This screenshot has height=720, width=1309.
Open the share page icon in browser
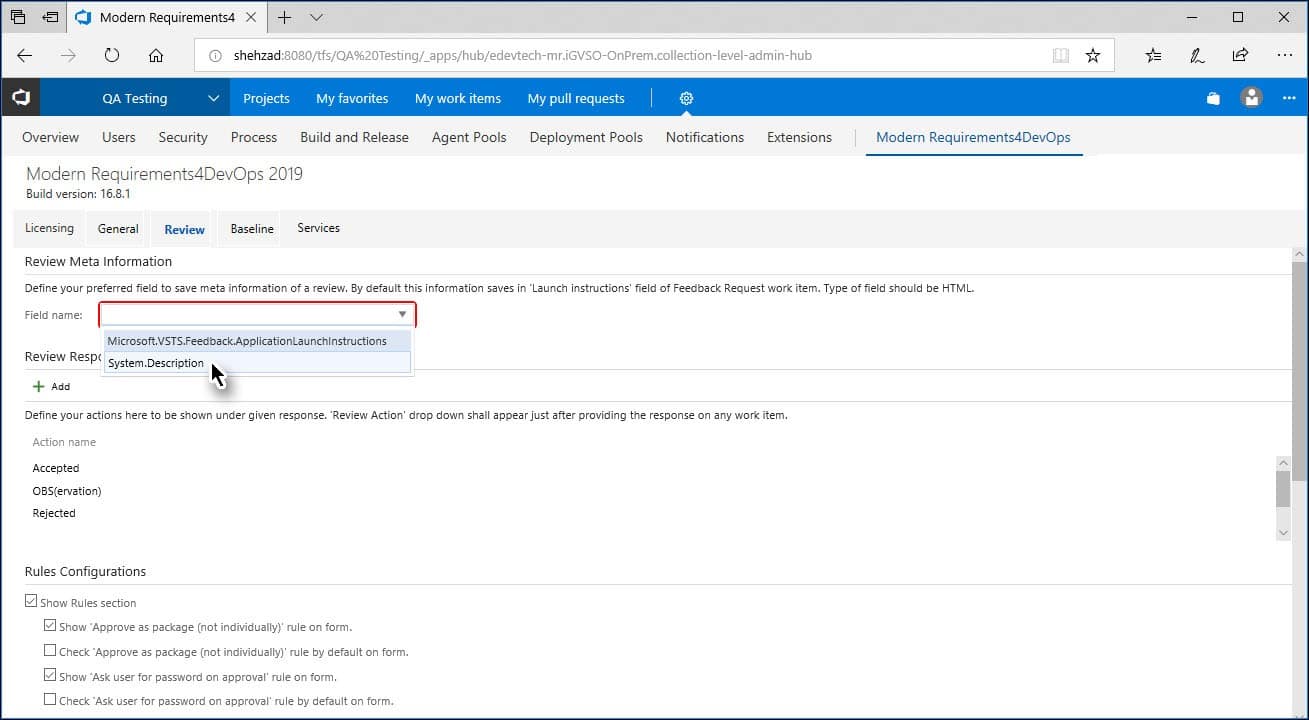tap(1240, 56)
